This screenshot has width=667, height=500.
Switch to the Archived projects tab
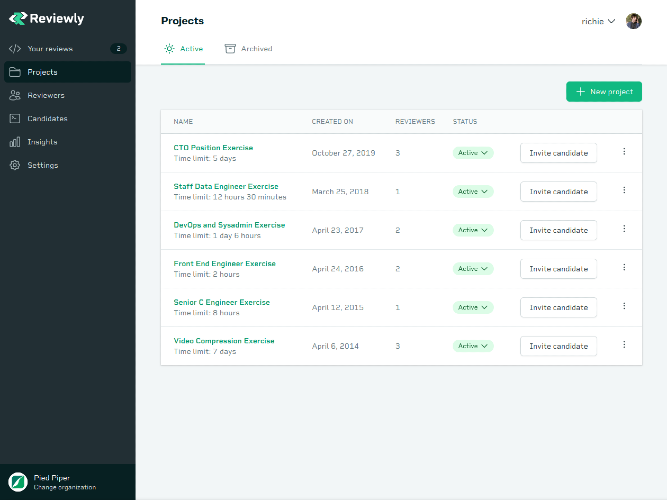(248, 49)
